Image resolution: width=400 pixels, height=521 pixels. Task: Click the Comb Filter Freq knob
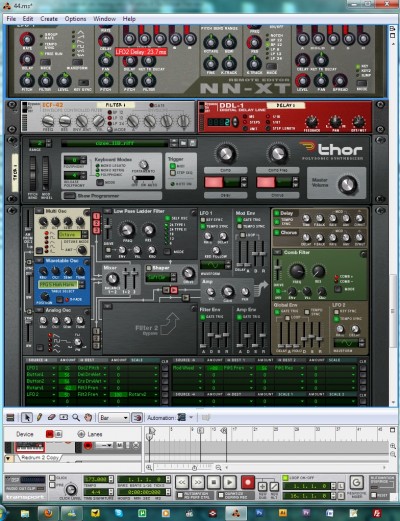(297, 271)
